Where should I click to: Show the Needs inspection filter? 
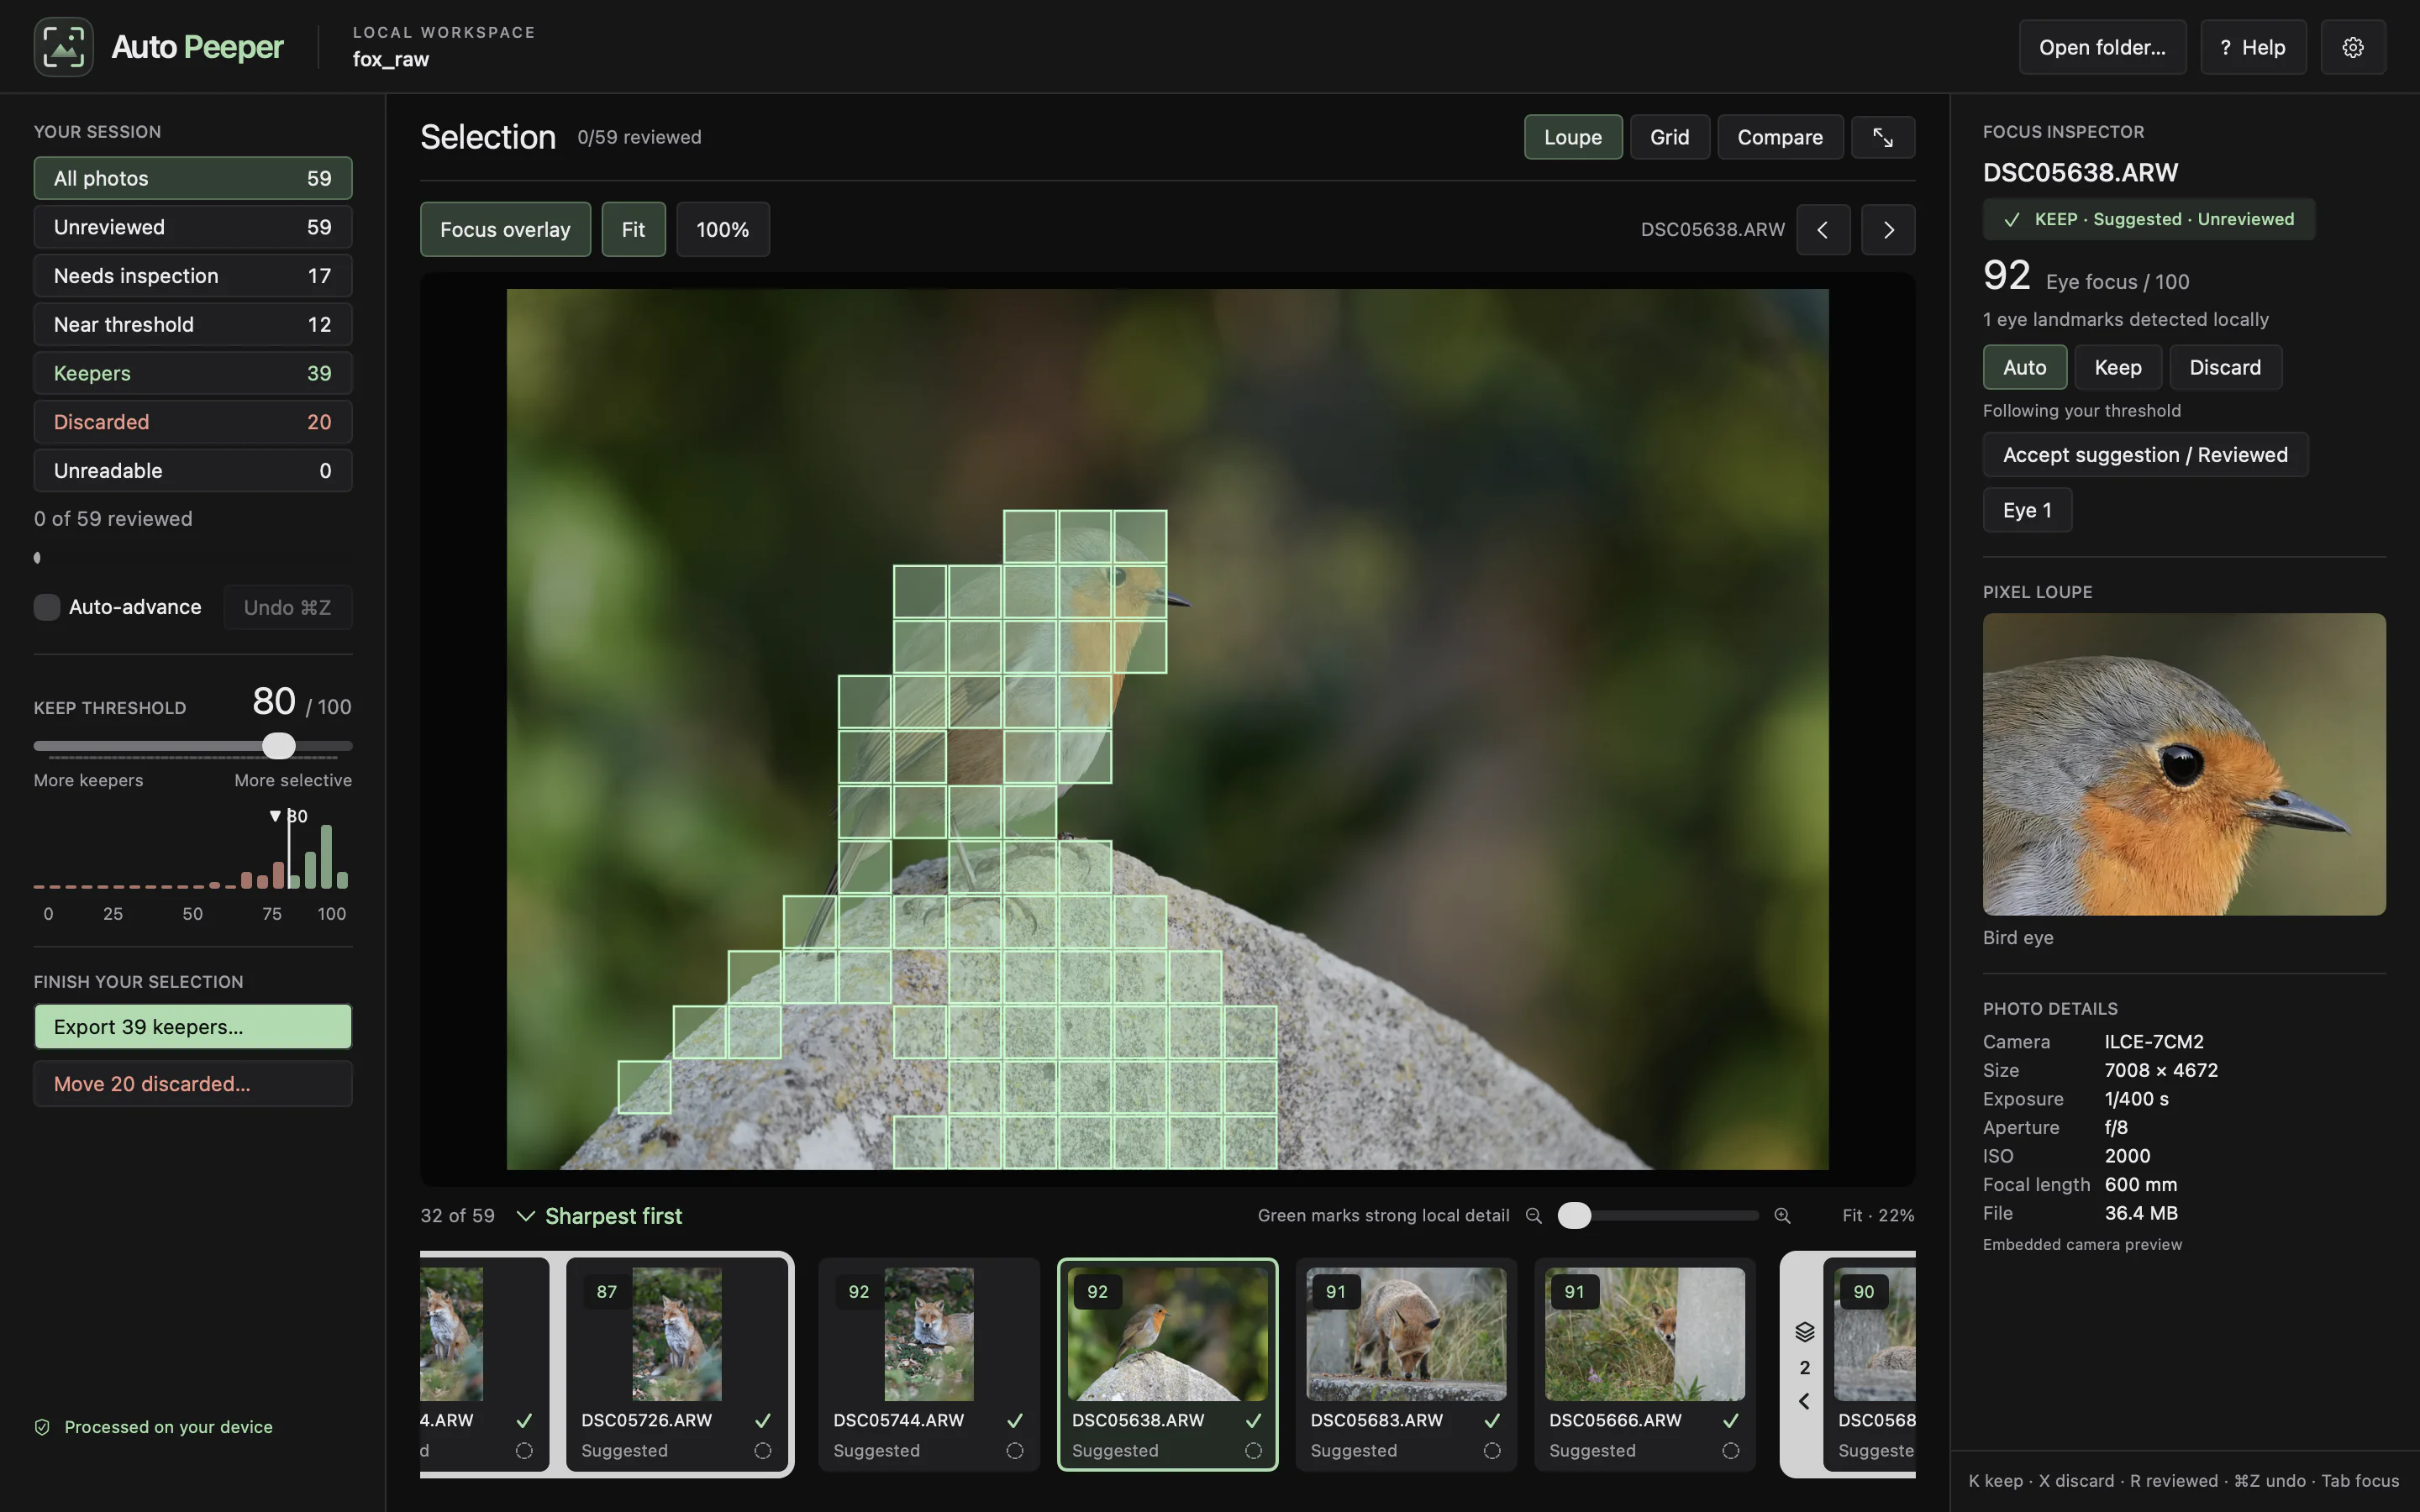193,276
